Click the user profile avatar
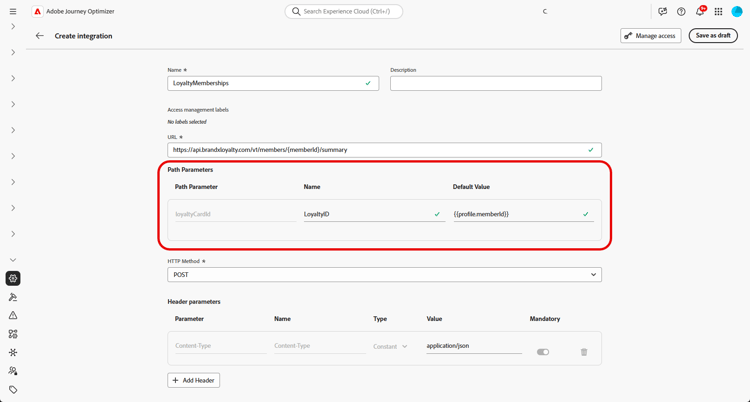Viewport: 750px width, 402px height. pos(737,12)
